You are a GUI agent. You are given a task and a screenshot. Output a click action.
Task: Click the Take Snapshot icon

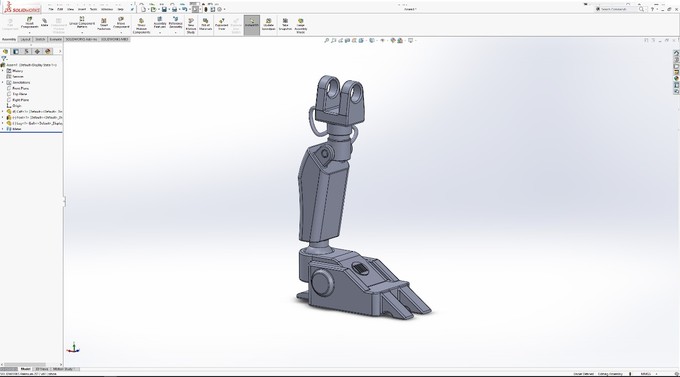coord(285,24)
